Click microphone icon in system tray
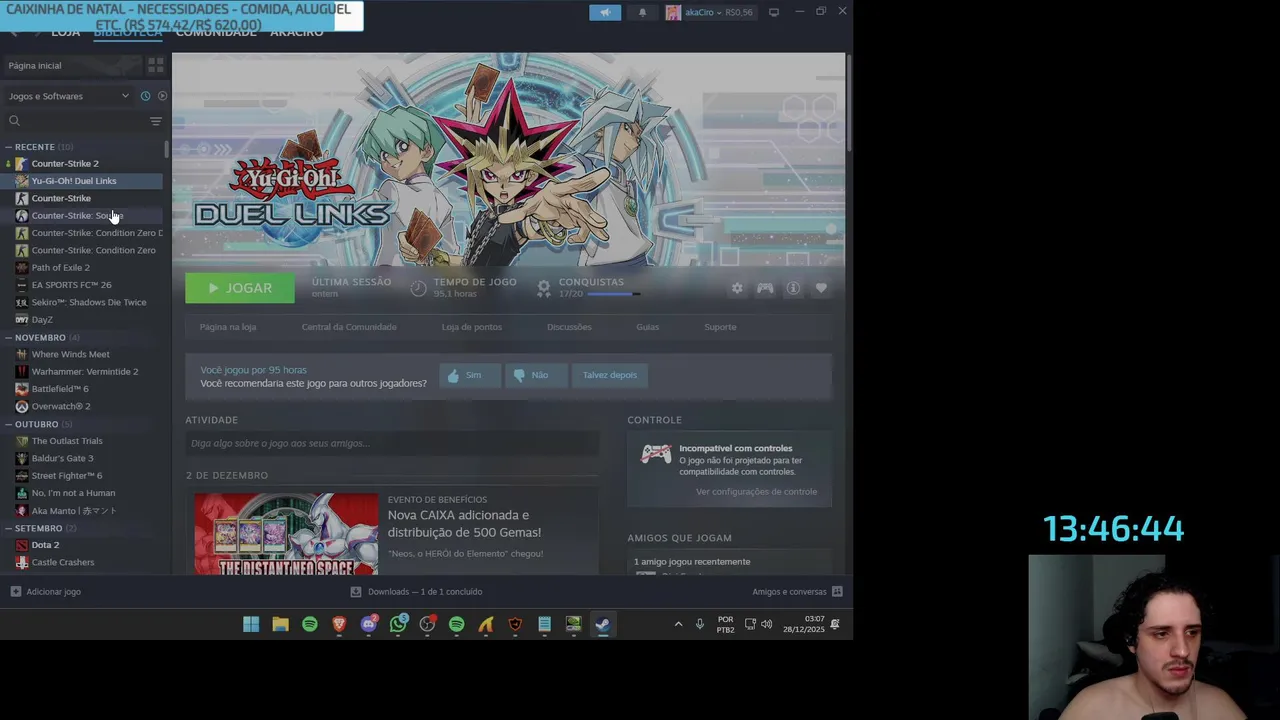 tap(699, 624)
